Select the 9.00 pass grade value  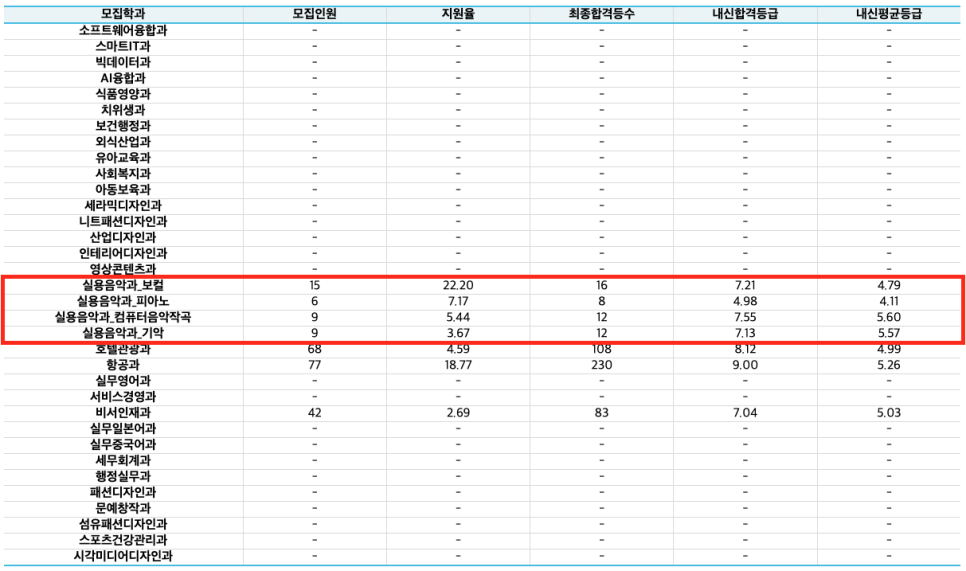[745, 365]
